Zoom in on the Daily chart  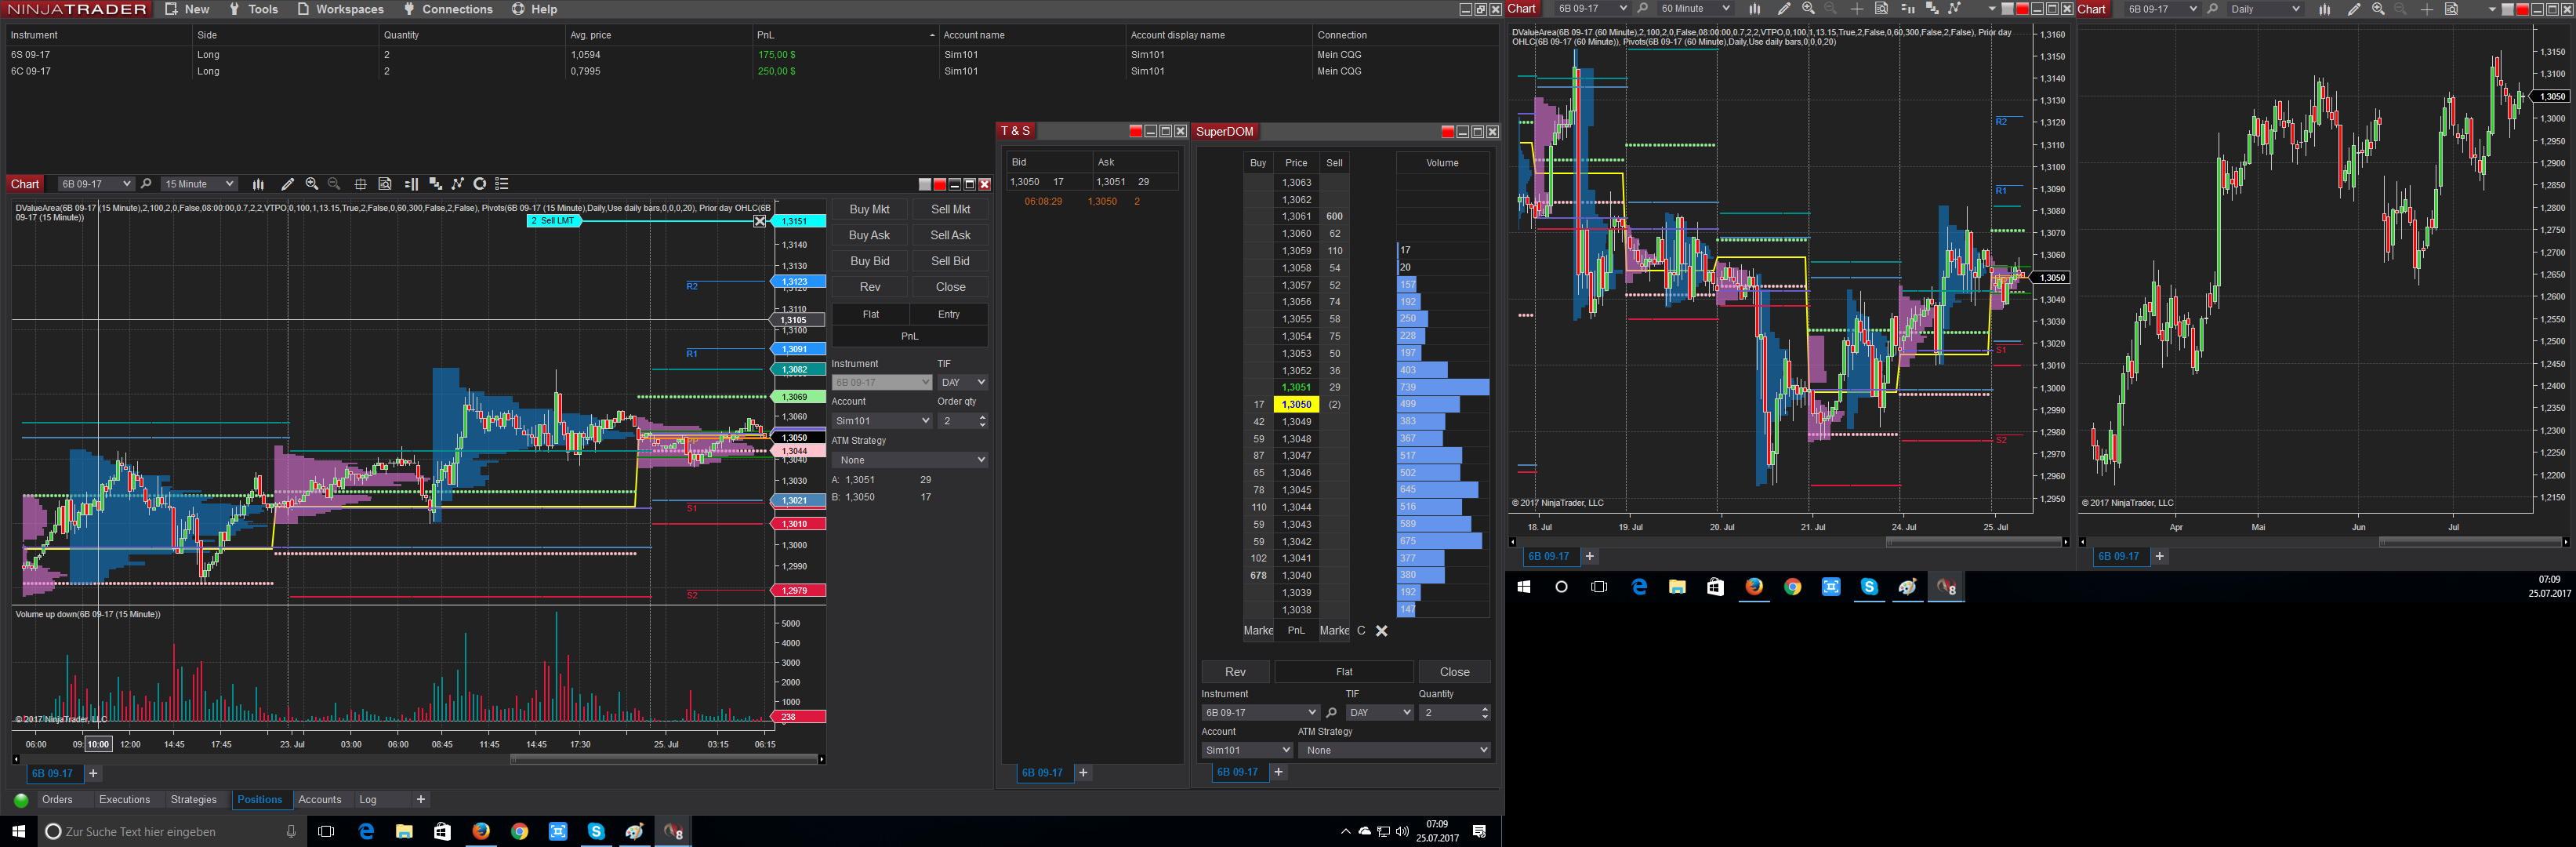[2378, 9]
